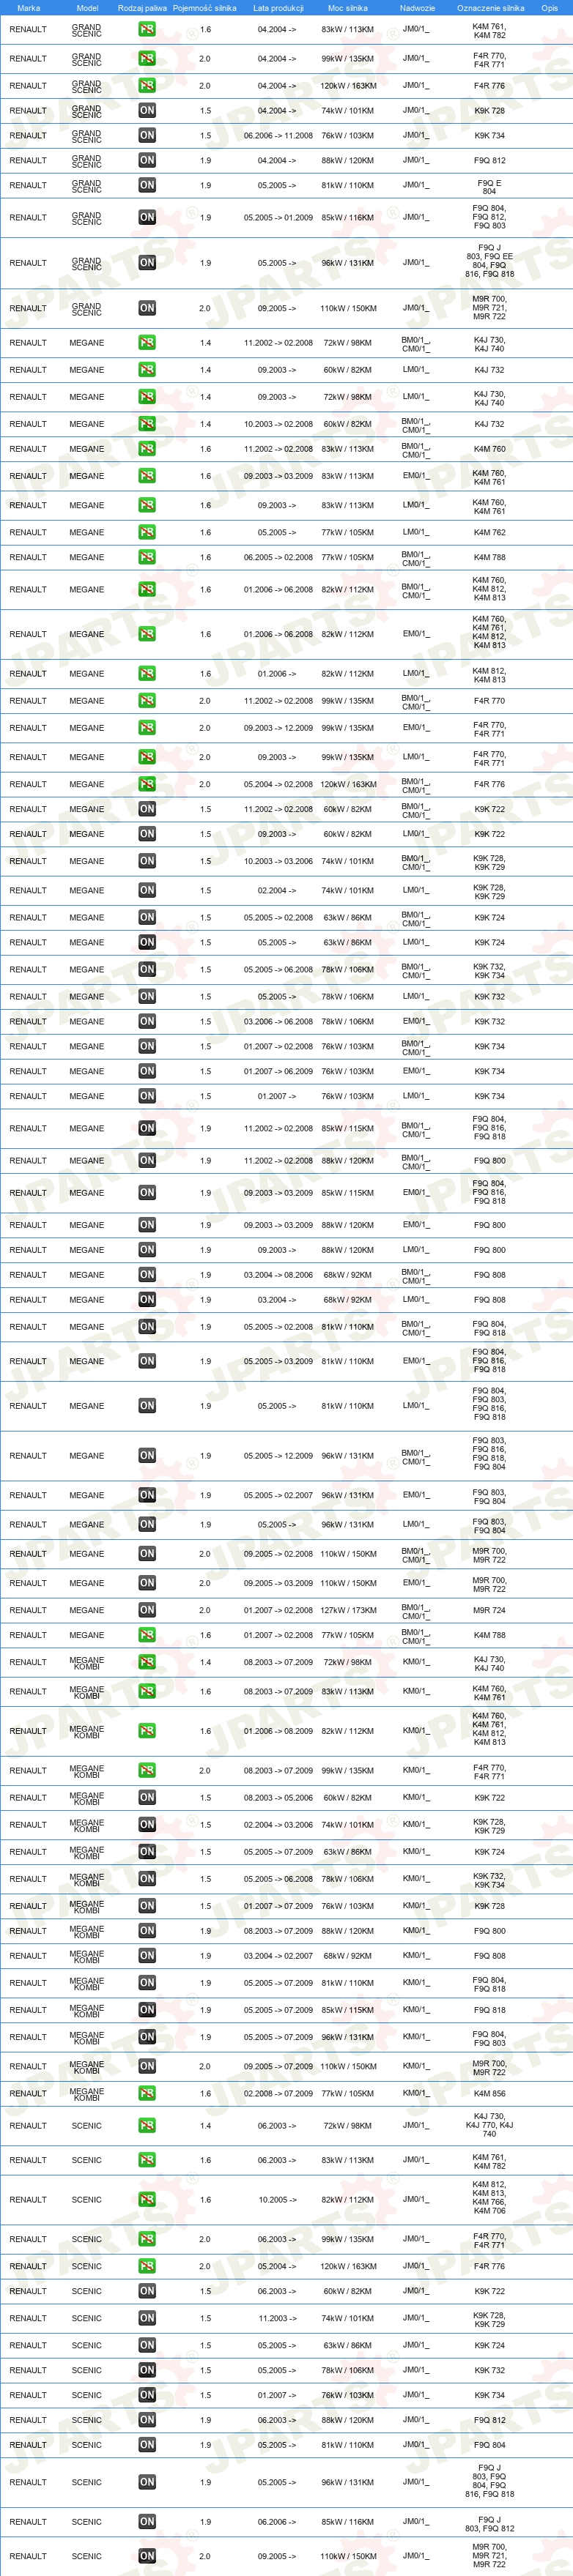Click PB icon in Scenic K4M 766 row

click(x=147, y=2200)
